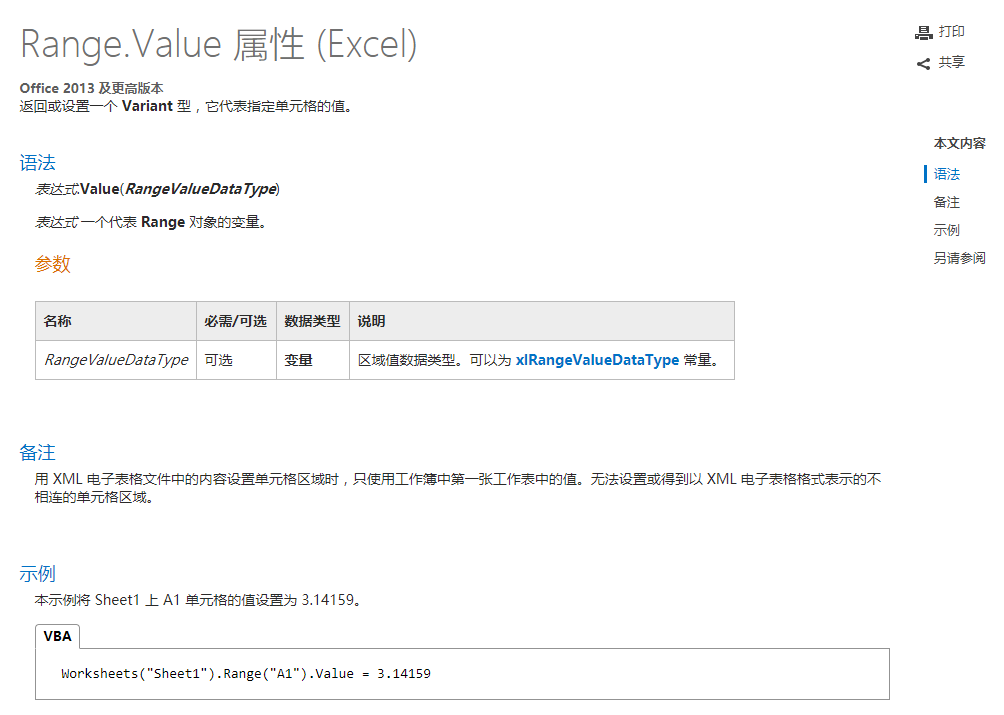Click the RangeValueDataType table cell
Screen dimensions: 1004x715
(116, 360)
